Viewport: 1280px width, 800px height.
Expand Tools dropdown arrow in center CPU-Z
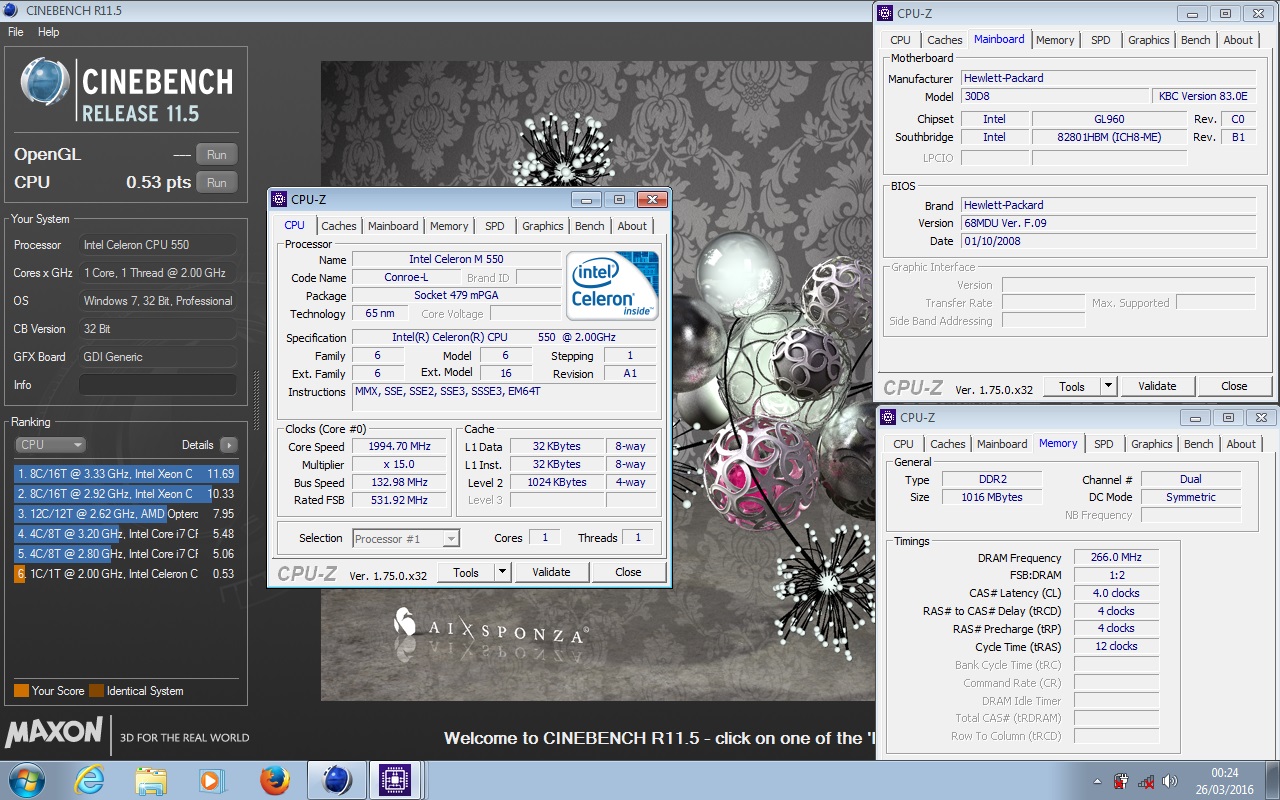[502, 572]
